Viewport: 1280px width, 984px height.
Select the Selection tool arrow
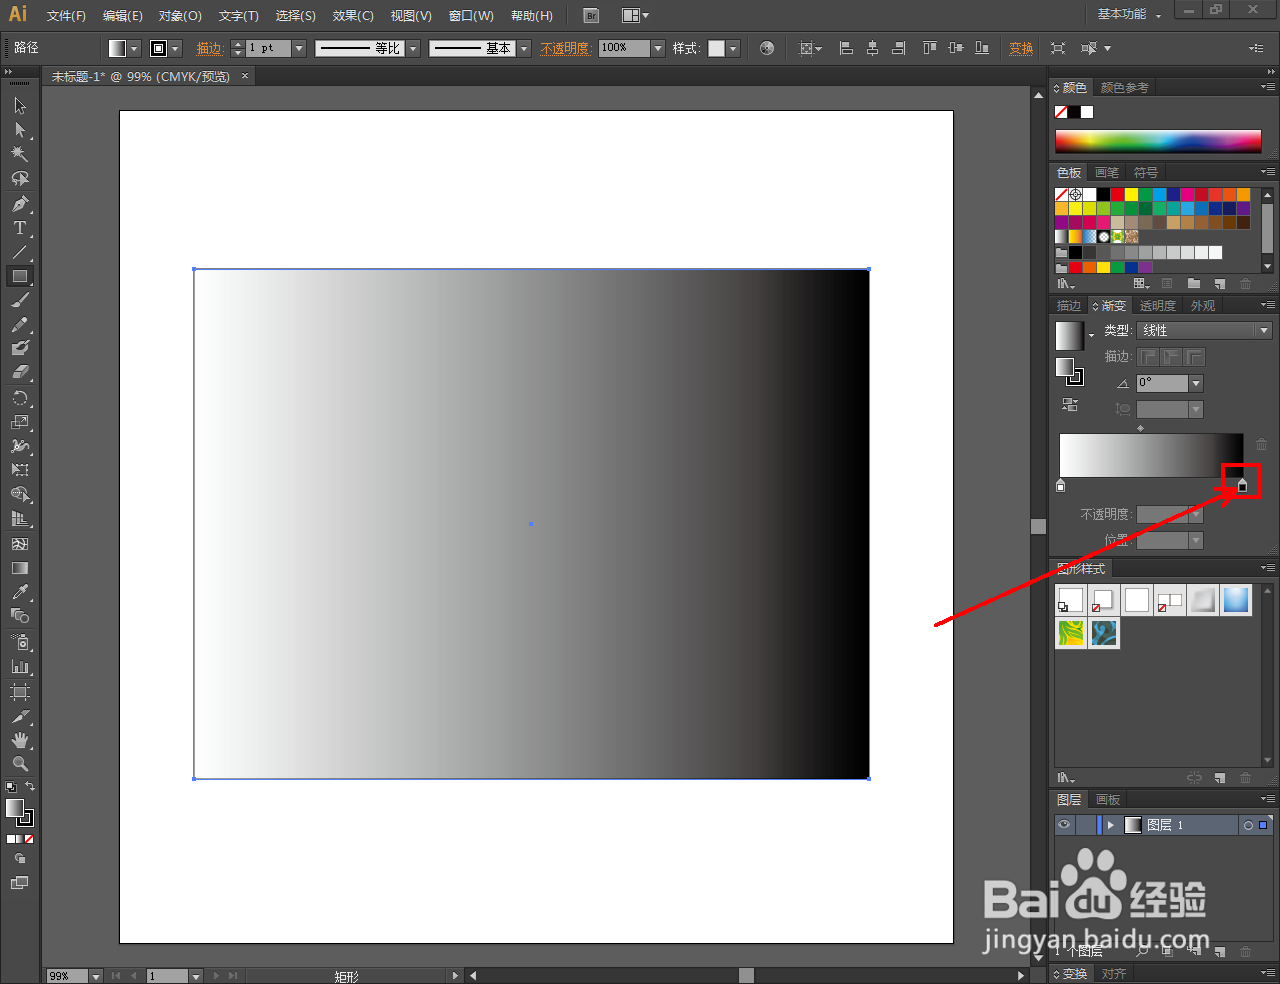19,106
